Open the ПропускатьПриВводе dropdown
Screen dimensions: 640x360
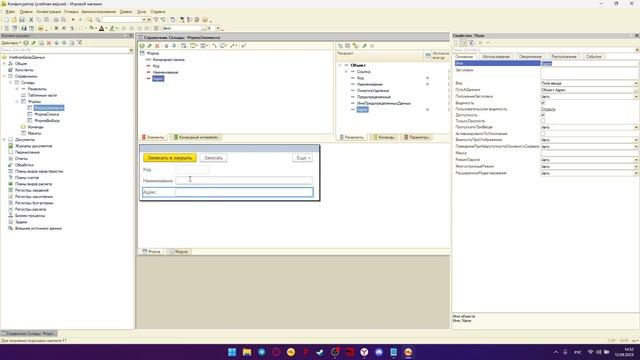[x=636, y=127]
